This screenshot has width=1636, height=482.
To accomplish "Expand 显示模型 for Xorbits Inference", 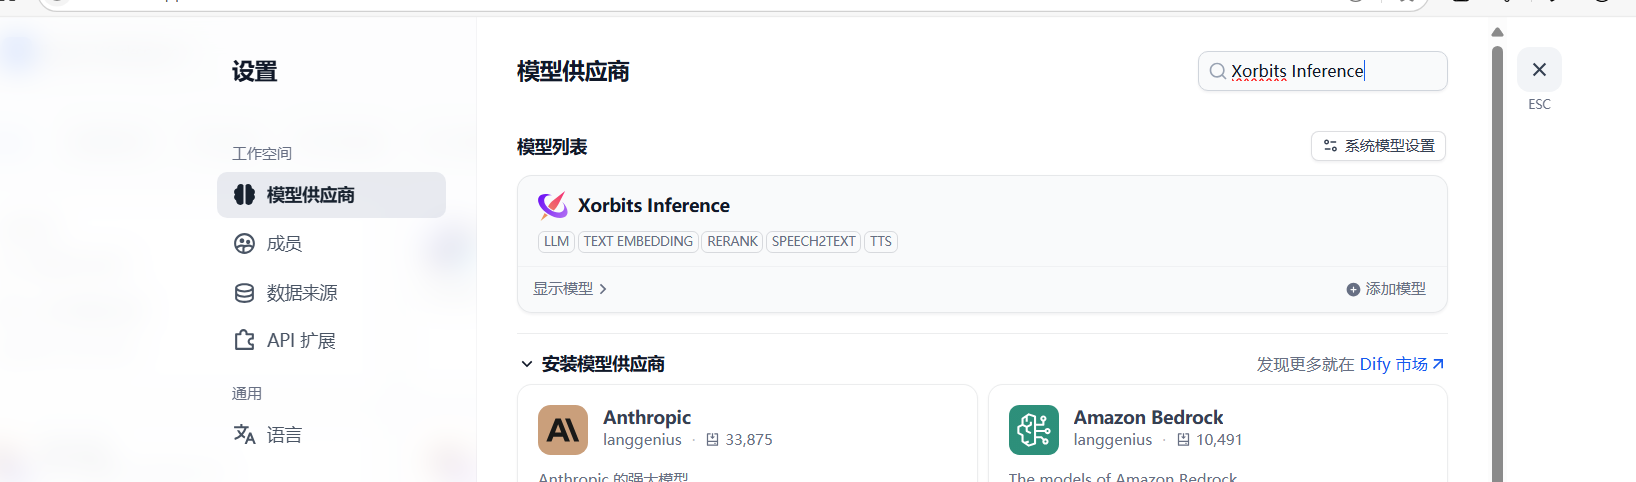I will click(570, 289).
